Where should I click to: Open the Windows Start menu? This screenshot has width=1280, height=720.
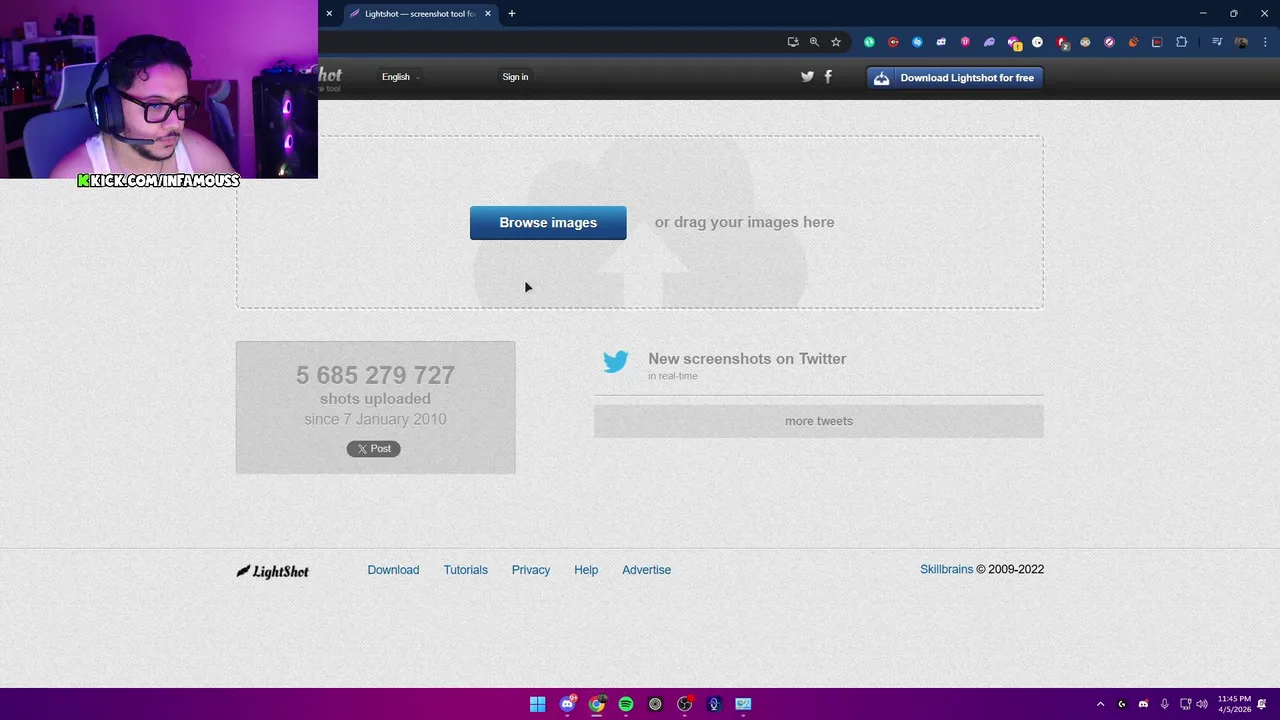[x=538, y=704]
